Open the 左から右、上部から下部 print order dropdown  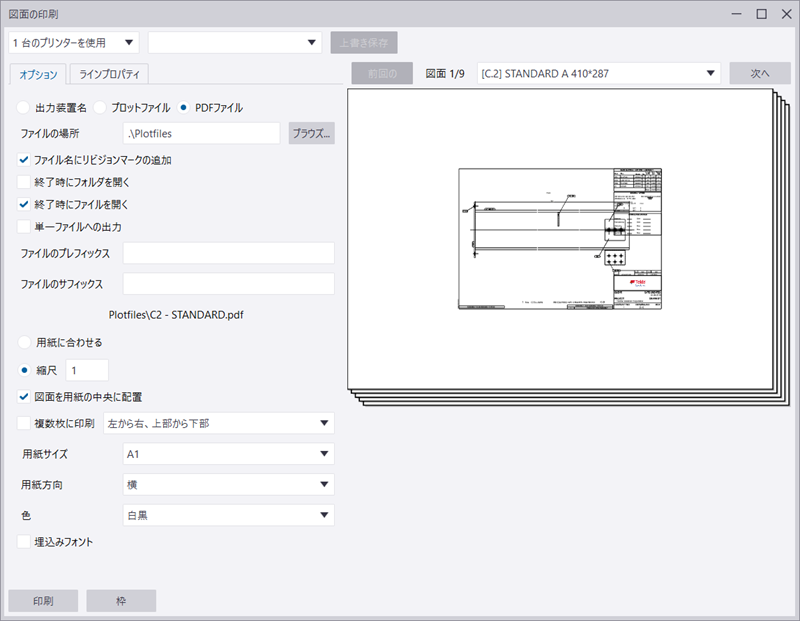[x=219, y=424]
